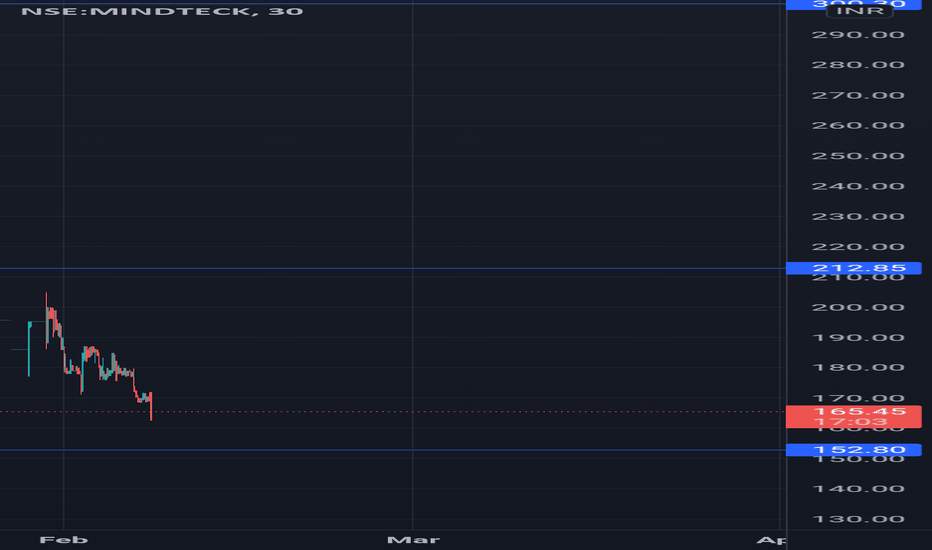Click the 240.00 price scale value
Screen dimensions: 932x550
pyautogui.click(x=858, y=186)
